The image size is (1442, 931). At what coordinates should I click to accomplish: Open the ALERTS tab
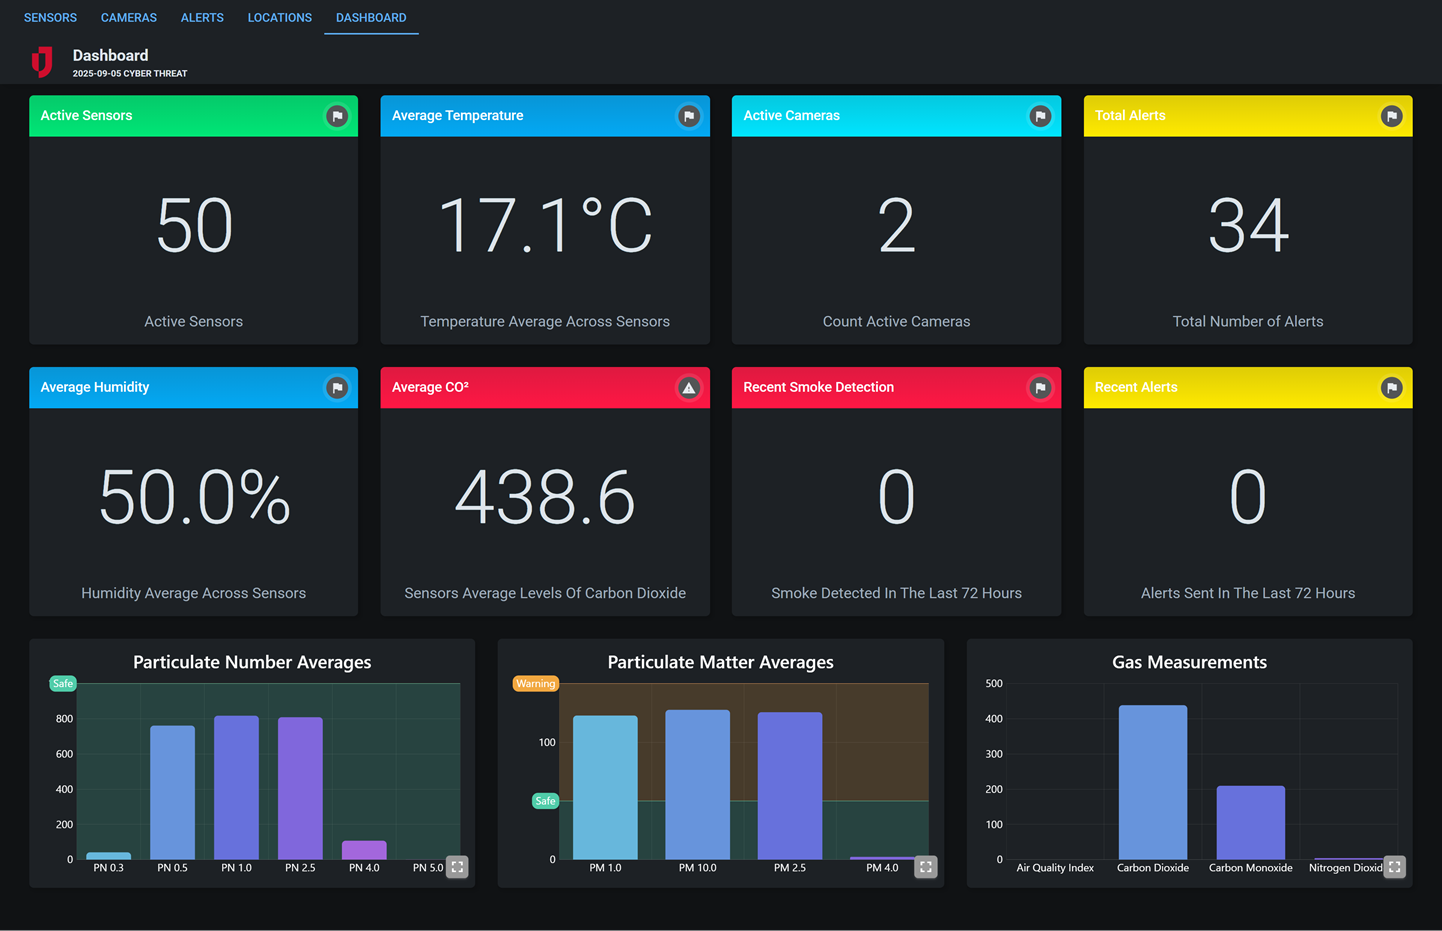202,17
